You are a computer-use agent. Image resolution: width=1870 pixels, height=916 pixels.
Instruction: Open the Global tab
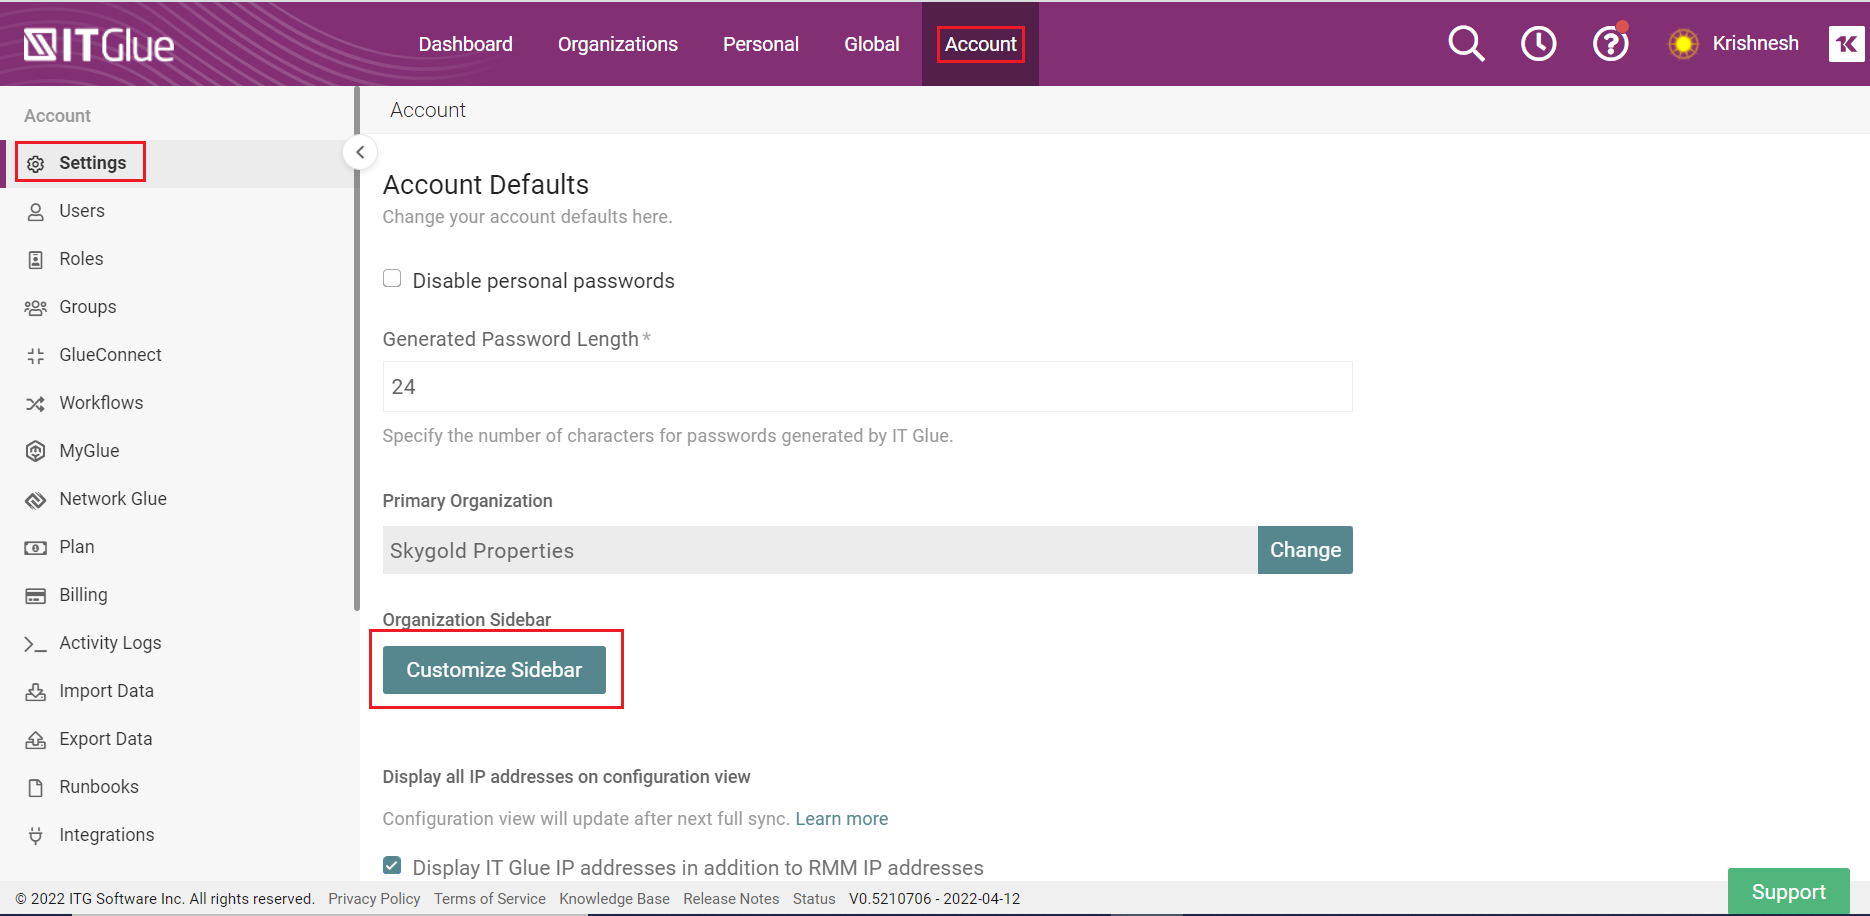coord(871,44)
